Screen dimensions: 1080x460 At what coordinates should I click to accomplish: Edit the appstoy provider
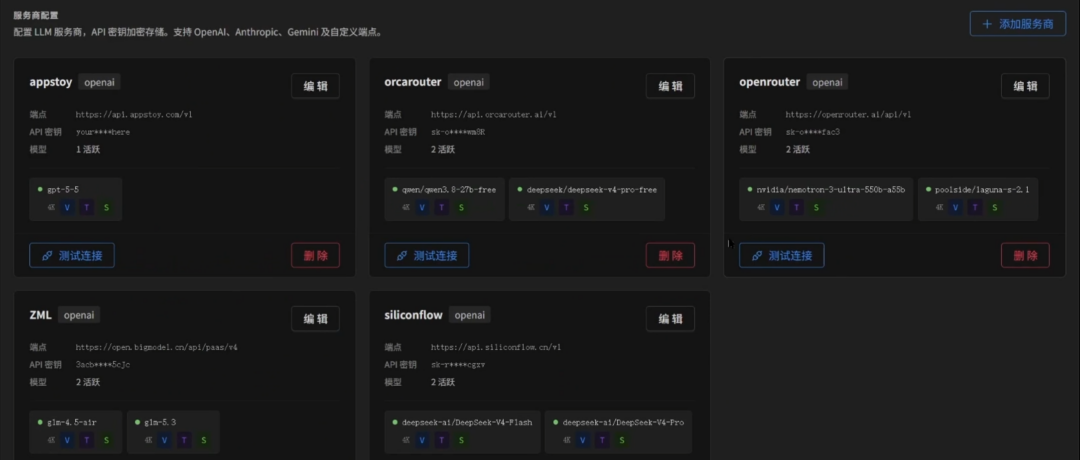pyautogui.click(x=315, y=86)
